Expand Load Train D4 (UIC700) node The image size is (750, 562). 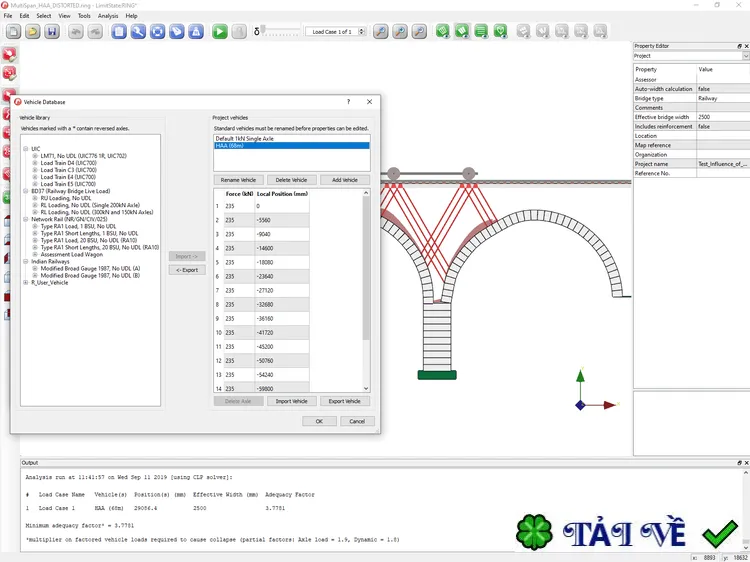35,163
